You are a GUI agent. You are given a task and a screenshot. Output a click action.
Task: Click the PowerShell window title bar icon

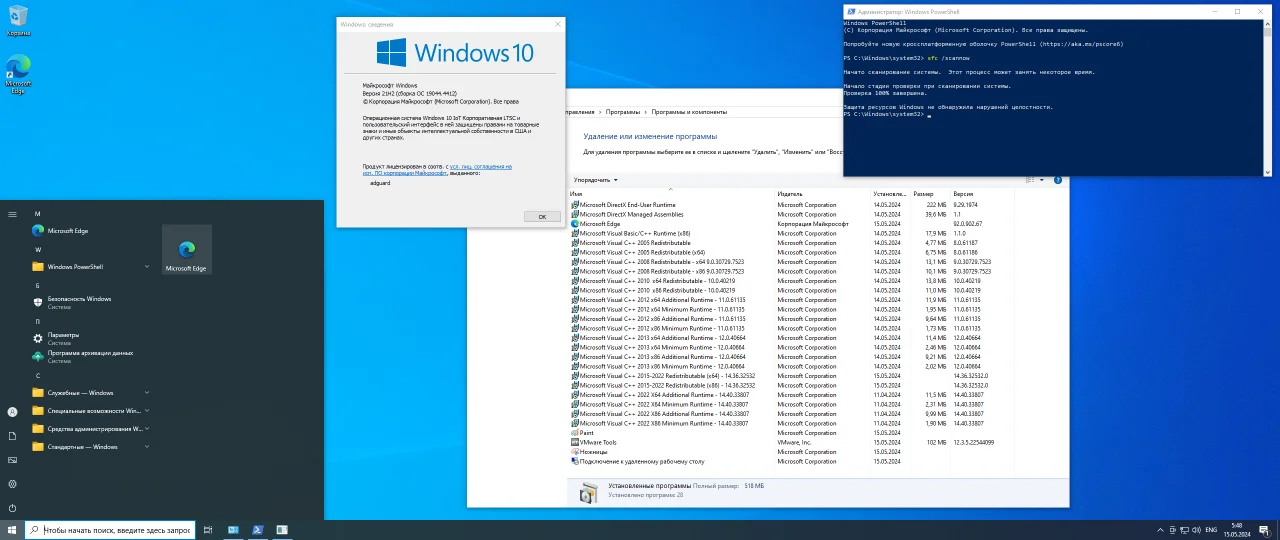coord(851,11)
